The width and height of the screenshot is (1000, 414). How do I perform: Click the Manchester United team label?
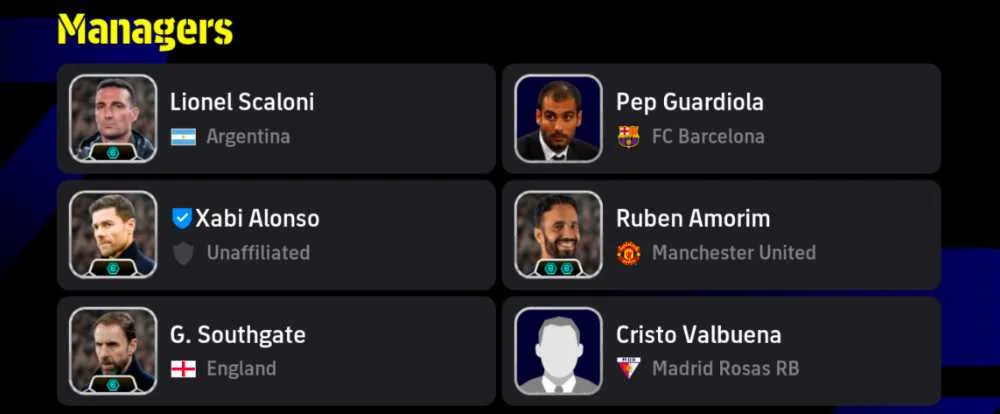tap(733, 253)
